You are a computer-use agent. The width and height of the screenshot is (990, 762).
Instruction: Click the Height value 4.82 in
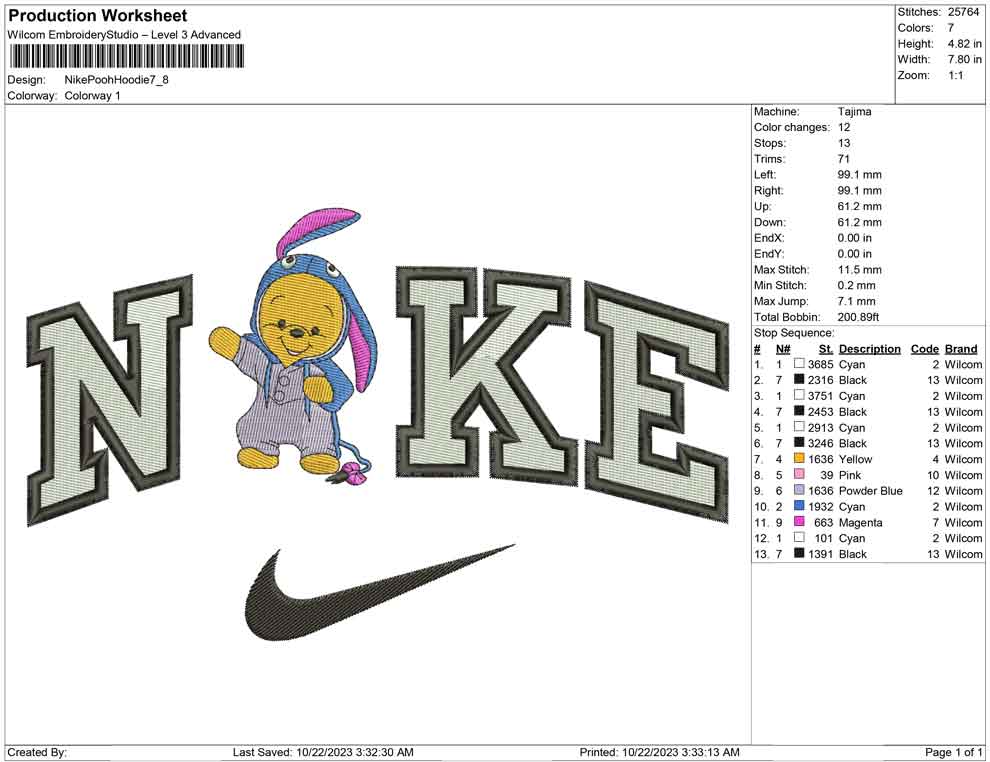click(x=965, y=44)
